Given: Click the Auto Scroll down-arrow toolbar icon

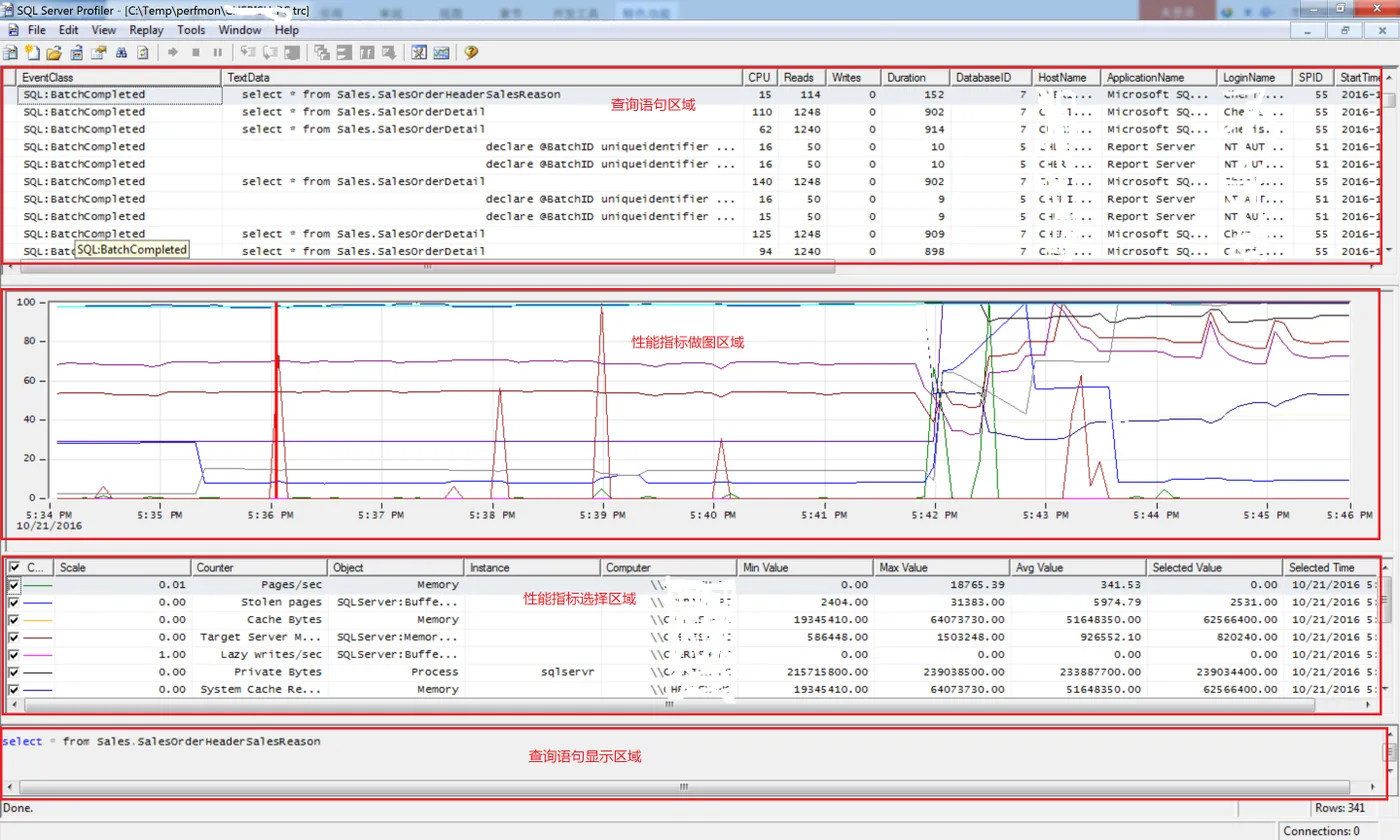Looking at the screenshot, I should [389, 53].
